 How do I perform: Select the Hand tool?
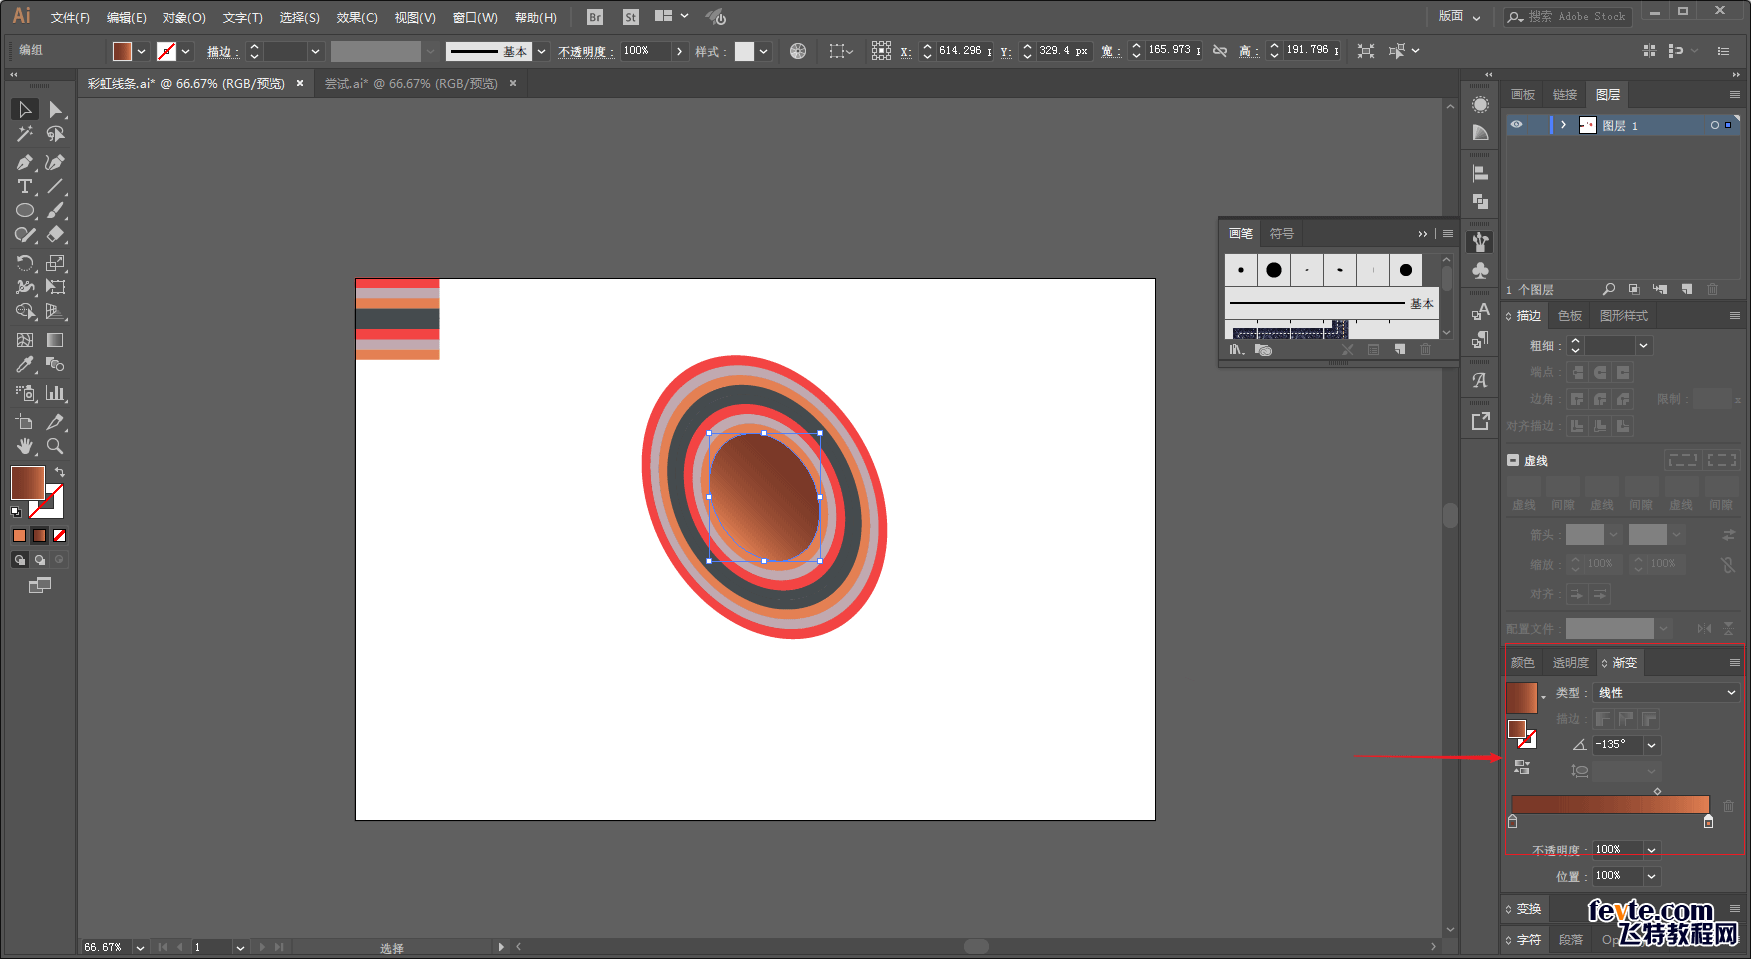pyautogui.click(x=25, y=446)
